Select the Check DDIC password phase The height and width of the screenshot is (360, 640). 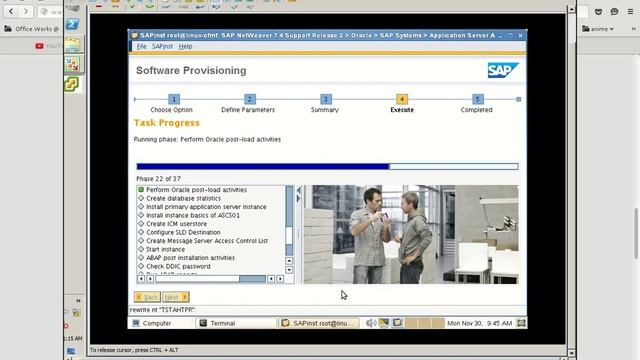coord(178,267)
